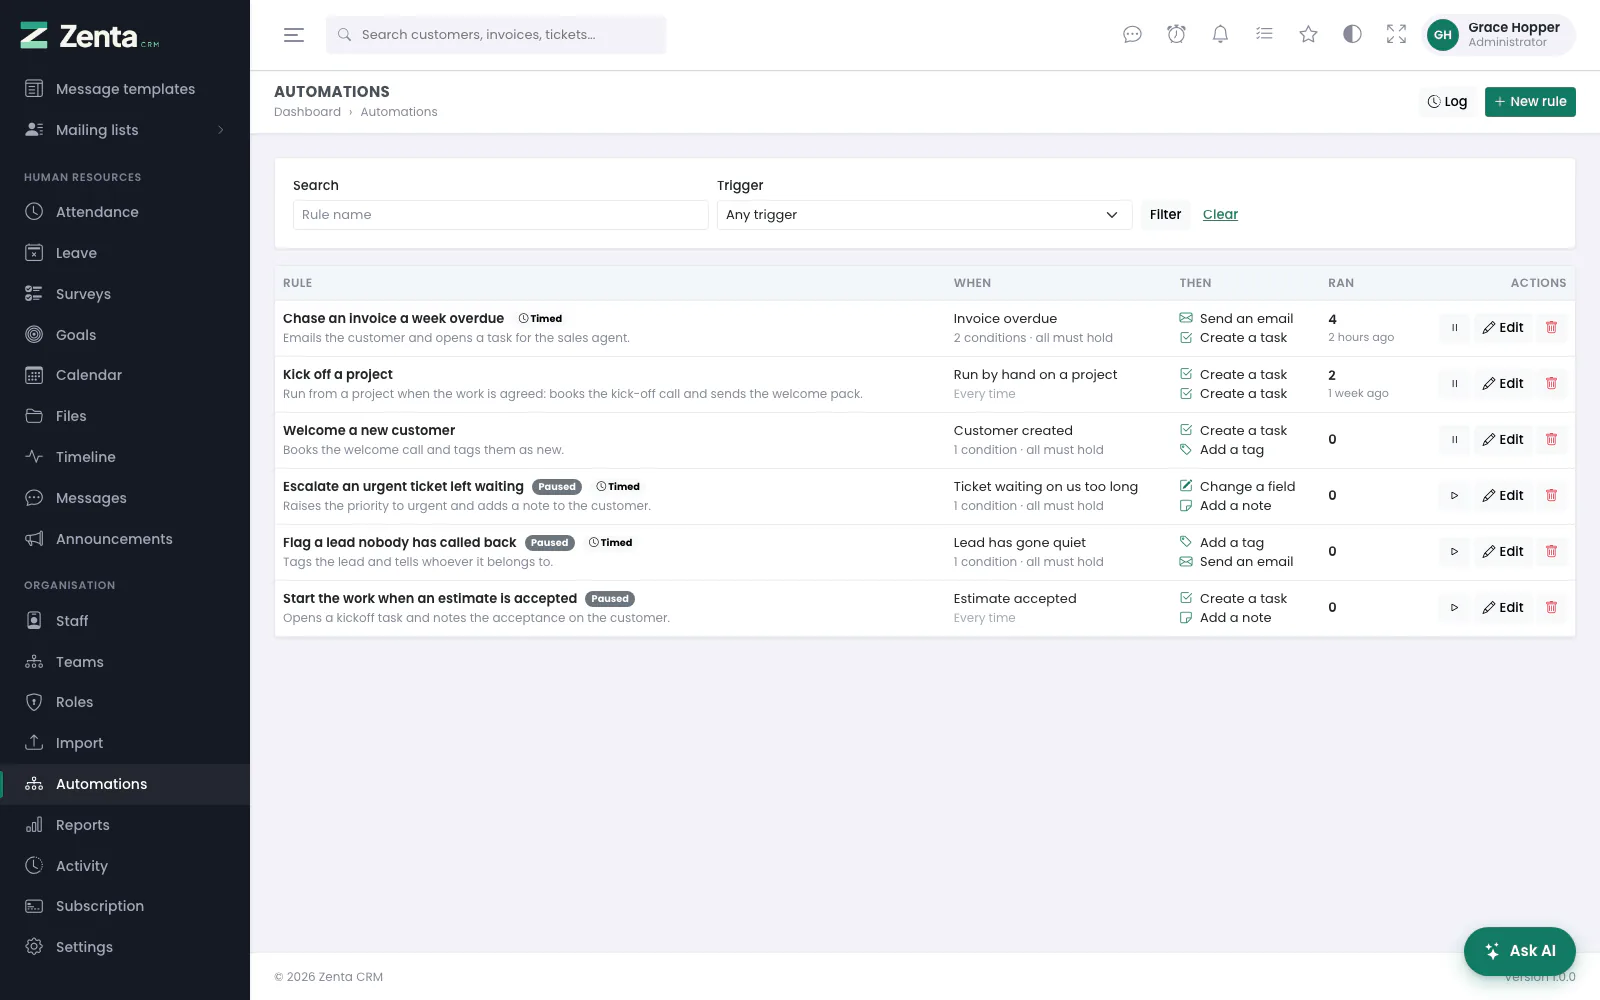Delete the 'Kick off a project' rule
The image size is (1600, 1000).
pos(1551,383)
